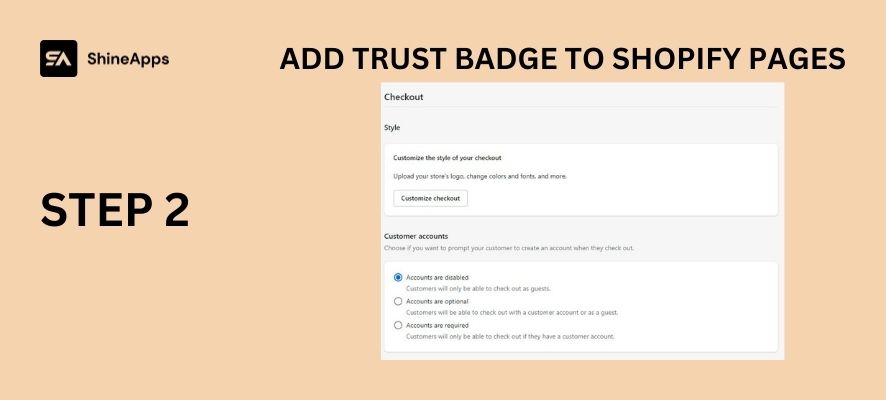This screenshot has height=400, width=886.
Task: Click the 'check out as guests' description text
Action: (479, 289)
